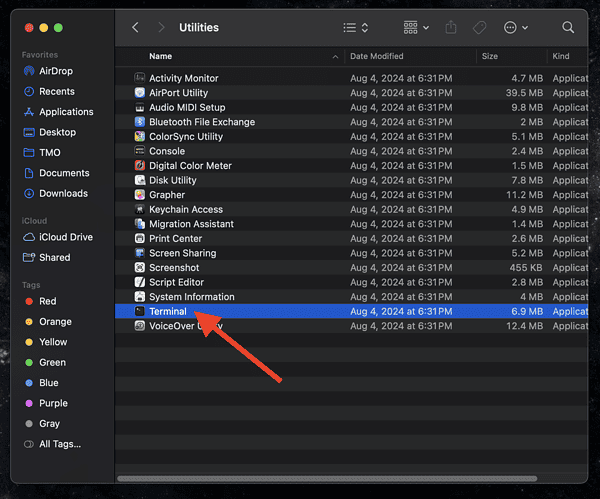600x499 pixels.
Task: Click the Activity Monitor app icon
Action: (140, 78)
